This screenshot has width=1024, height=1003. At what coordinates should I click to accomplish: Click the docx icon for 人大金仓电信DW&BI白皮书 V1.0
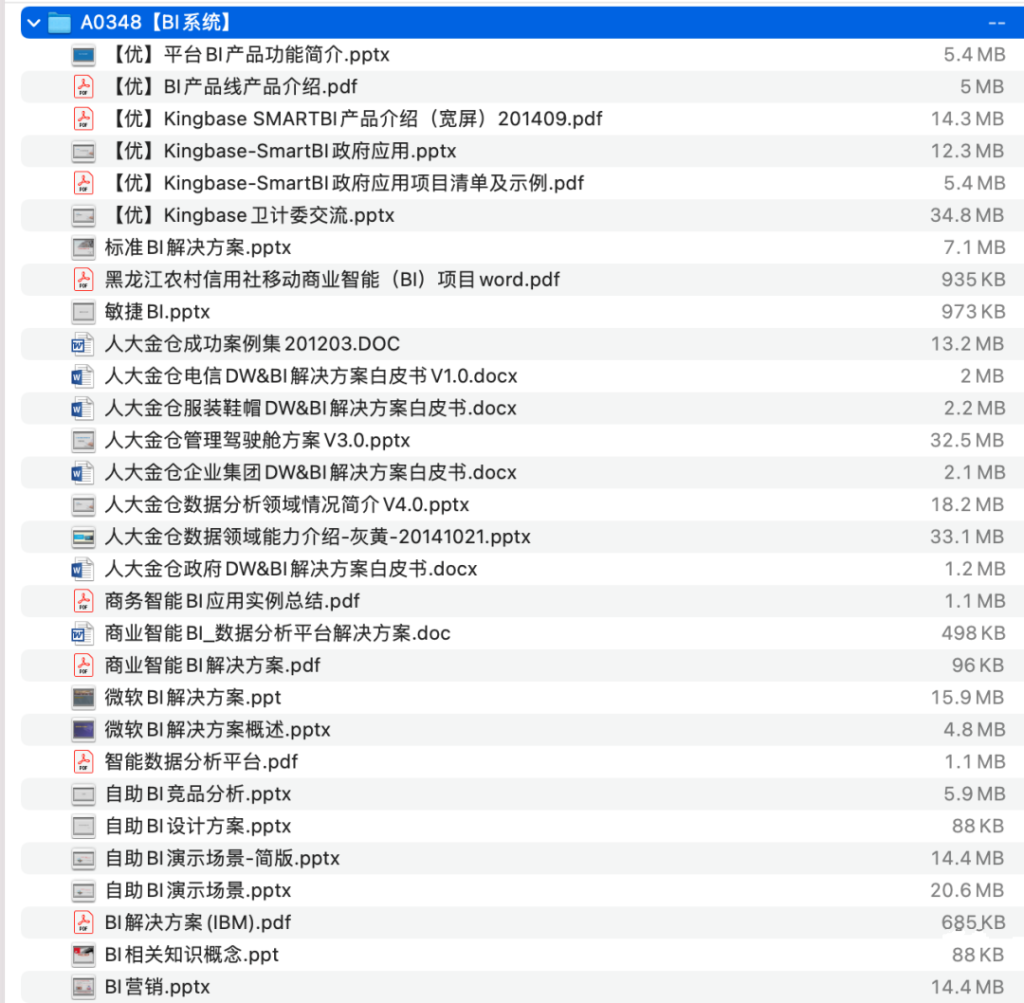[x=84, y=376]
